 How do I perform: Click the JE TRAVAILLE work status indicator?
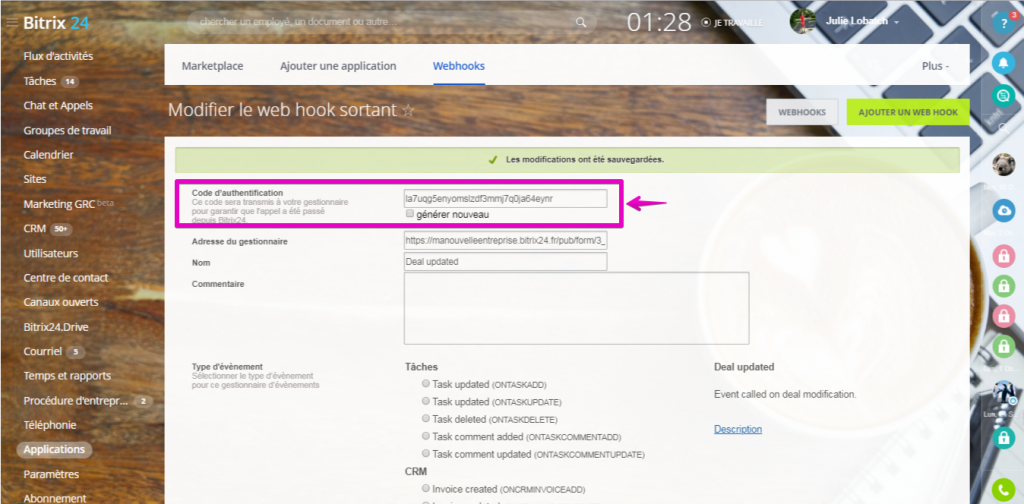click(x=732, y=22)
